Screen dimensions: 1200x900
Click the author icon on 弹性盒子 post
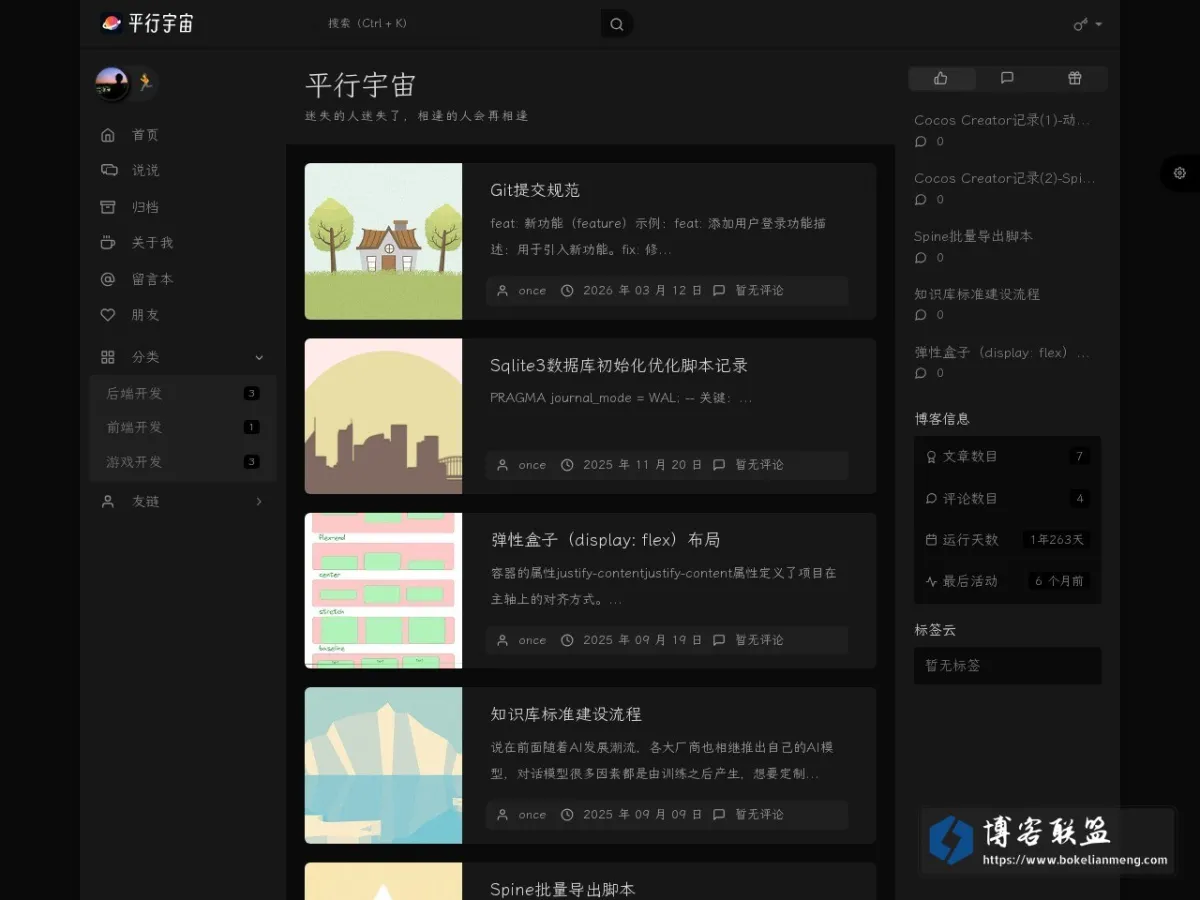[503, 640]
